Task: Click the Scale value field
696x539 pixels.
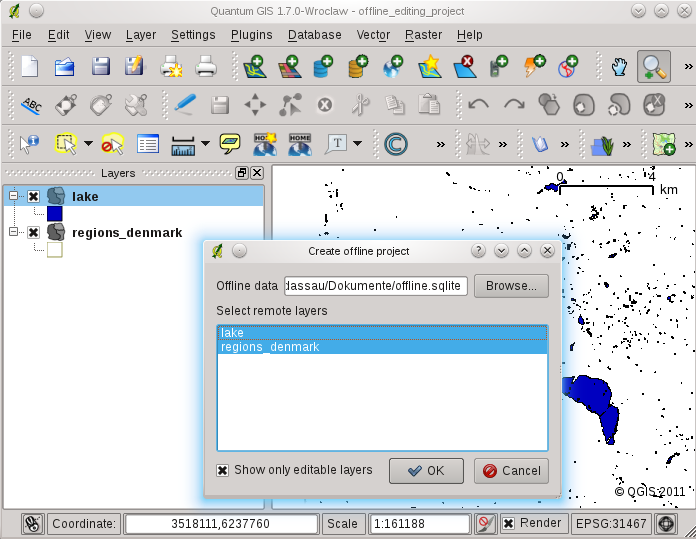Action: pos(419,524)
